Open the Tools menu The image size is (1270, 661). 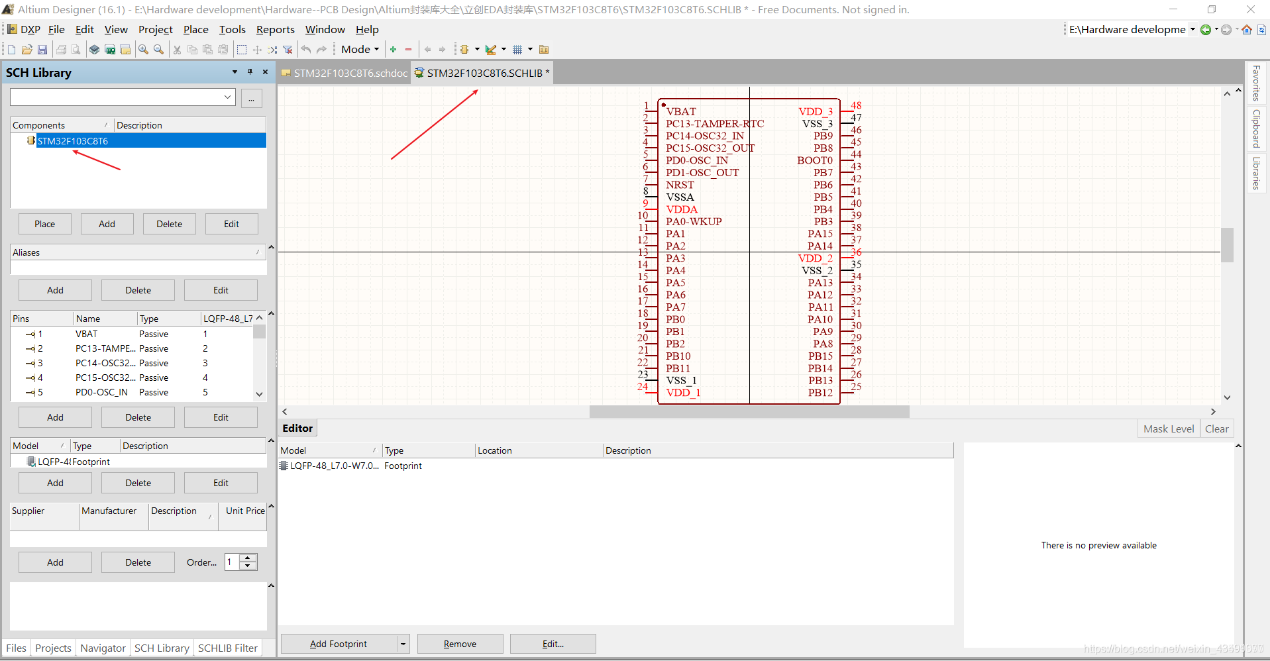pos(232,29)
